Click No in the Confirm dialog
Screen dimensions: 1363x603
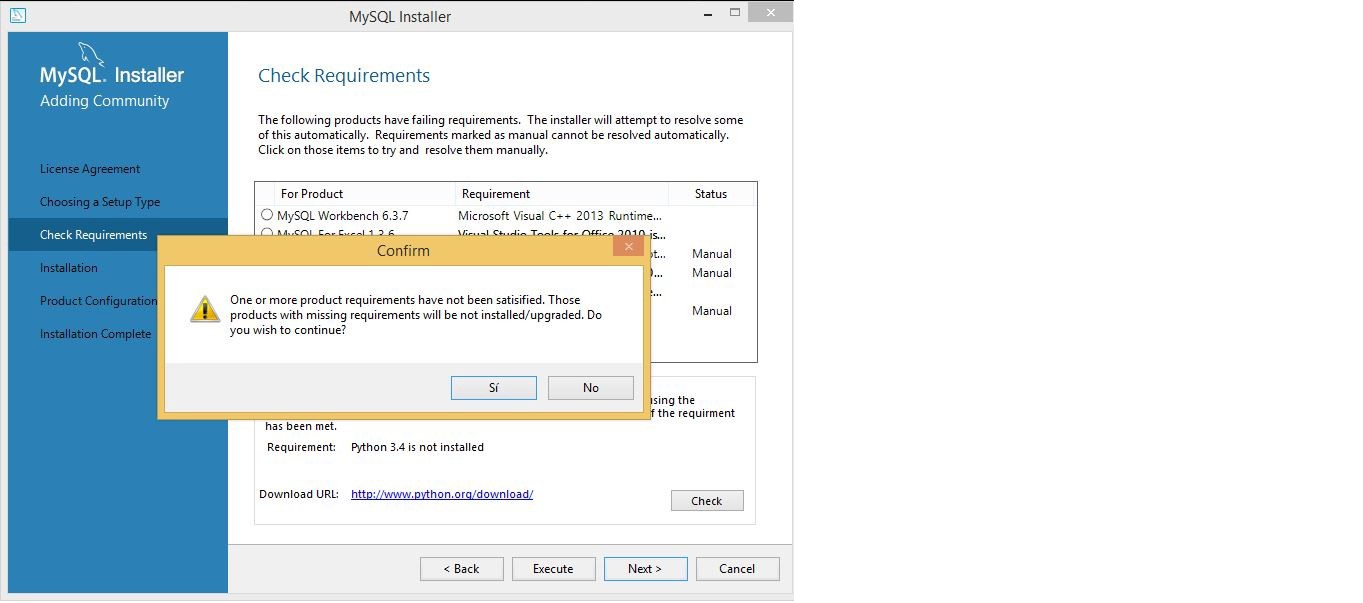(590, 388)
